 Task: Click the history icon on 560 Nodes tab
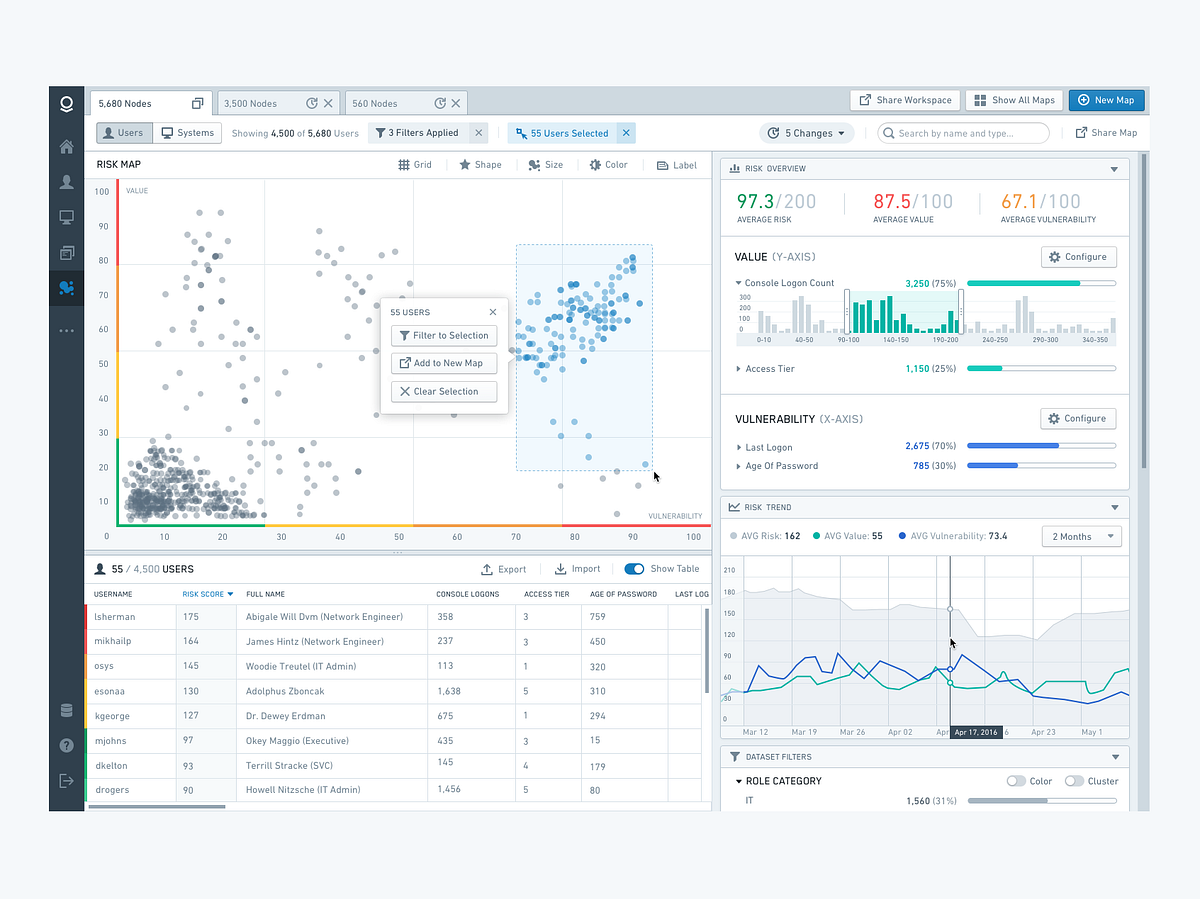(x=440, y=103)
